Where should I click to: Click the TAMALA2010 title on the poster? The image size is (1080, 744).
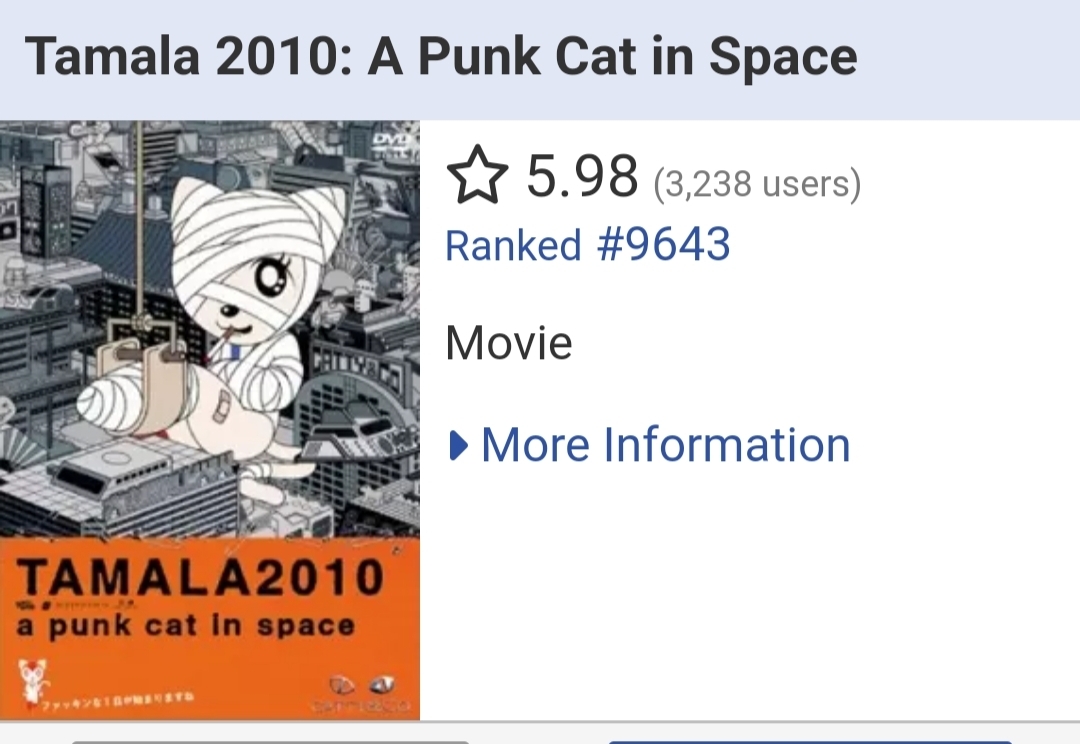pos(200,578)
